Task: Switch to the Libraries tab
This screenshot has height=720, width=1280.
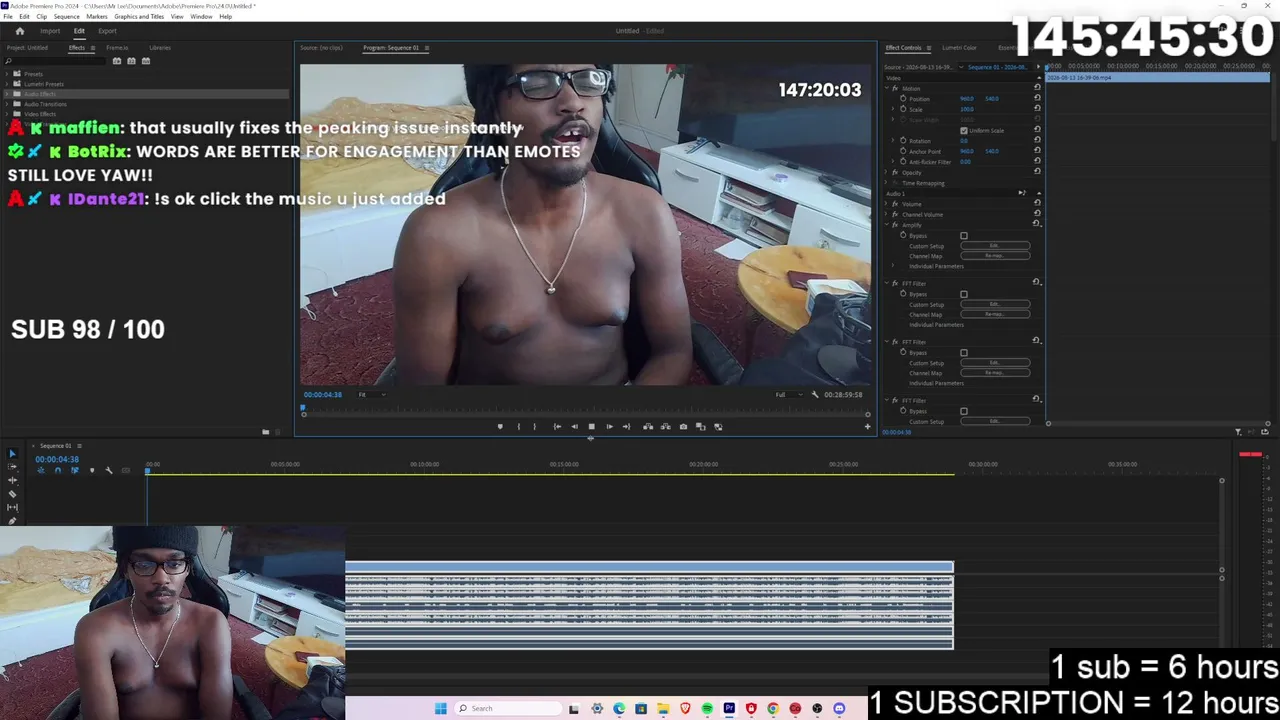Action: (160, 48)
